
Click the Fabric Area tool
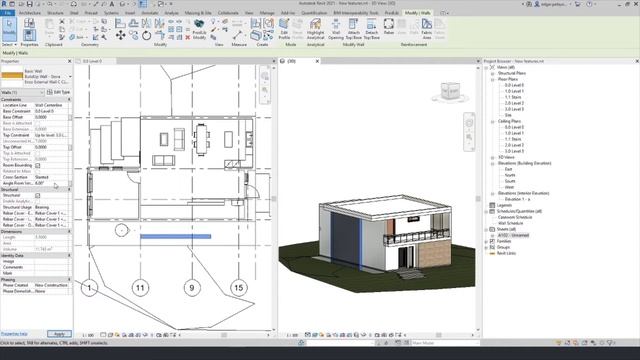pos(427,29)
